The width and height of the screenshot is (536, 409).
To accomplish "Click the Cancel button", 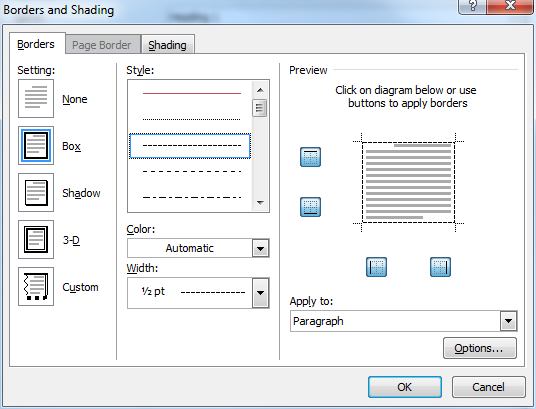I will [488, 387].
